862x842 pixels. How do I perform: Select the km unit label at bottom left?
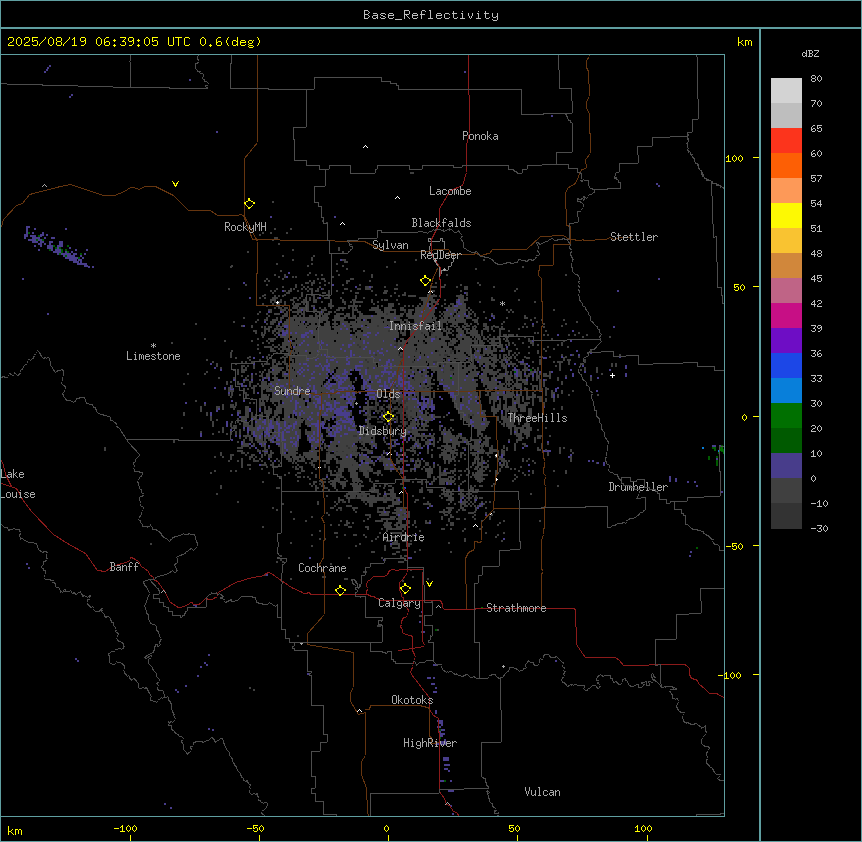click(x=15, y=830)
